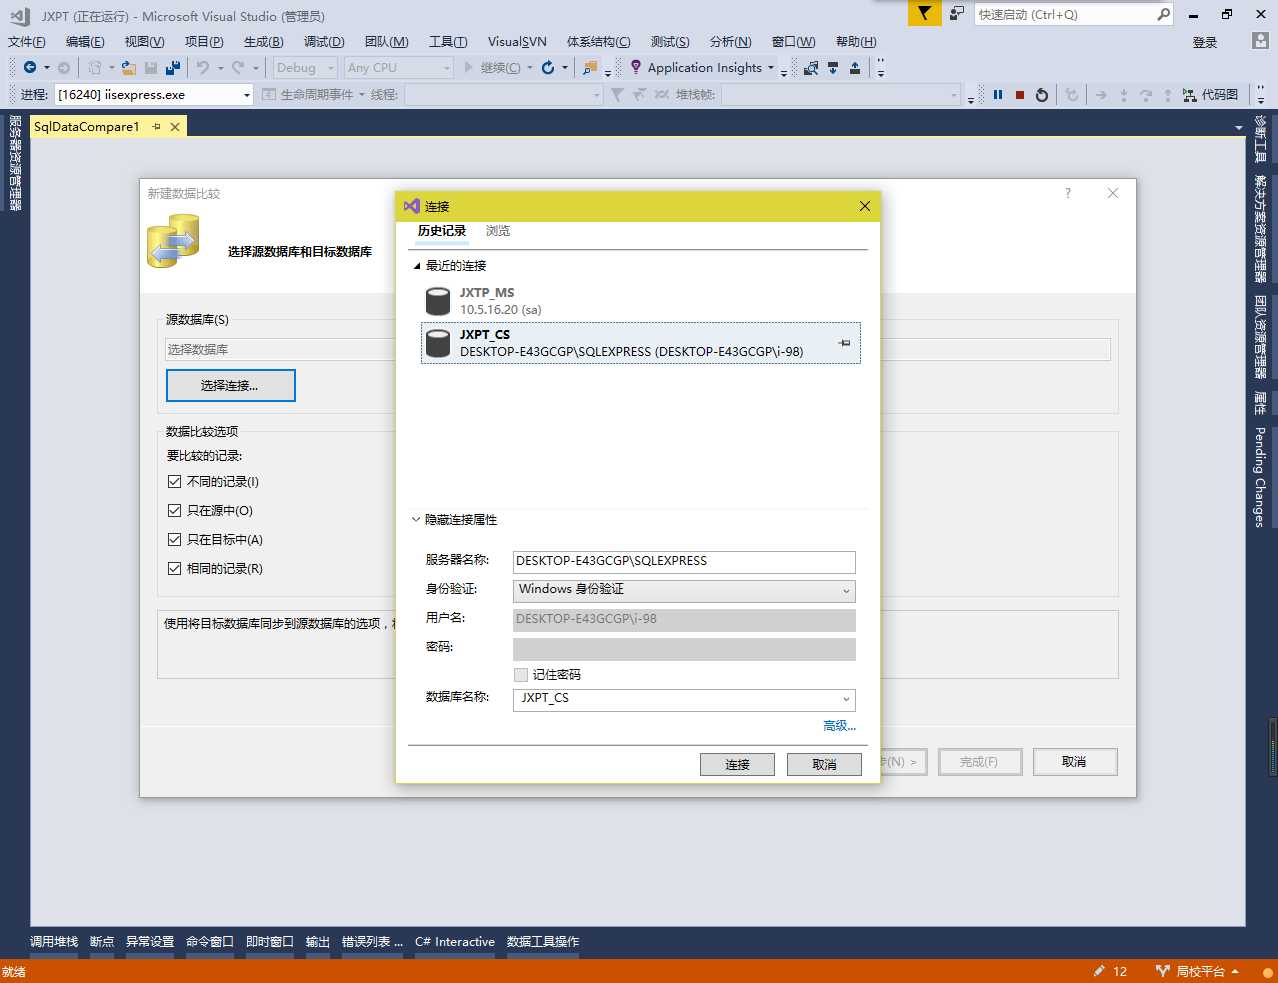1278x983 pixels.
Task: Open the process iisexpress.exe dropdown
Action: pos(247,95)
